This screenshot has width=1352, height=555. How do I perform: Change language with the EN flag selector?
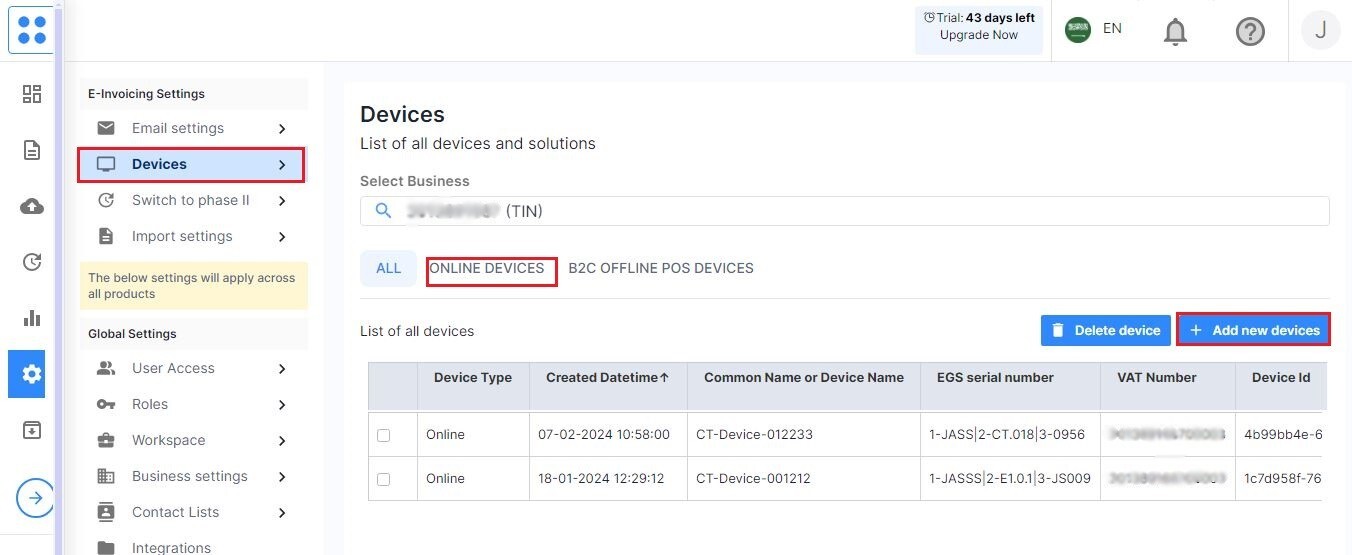tap(1094, 29)
